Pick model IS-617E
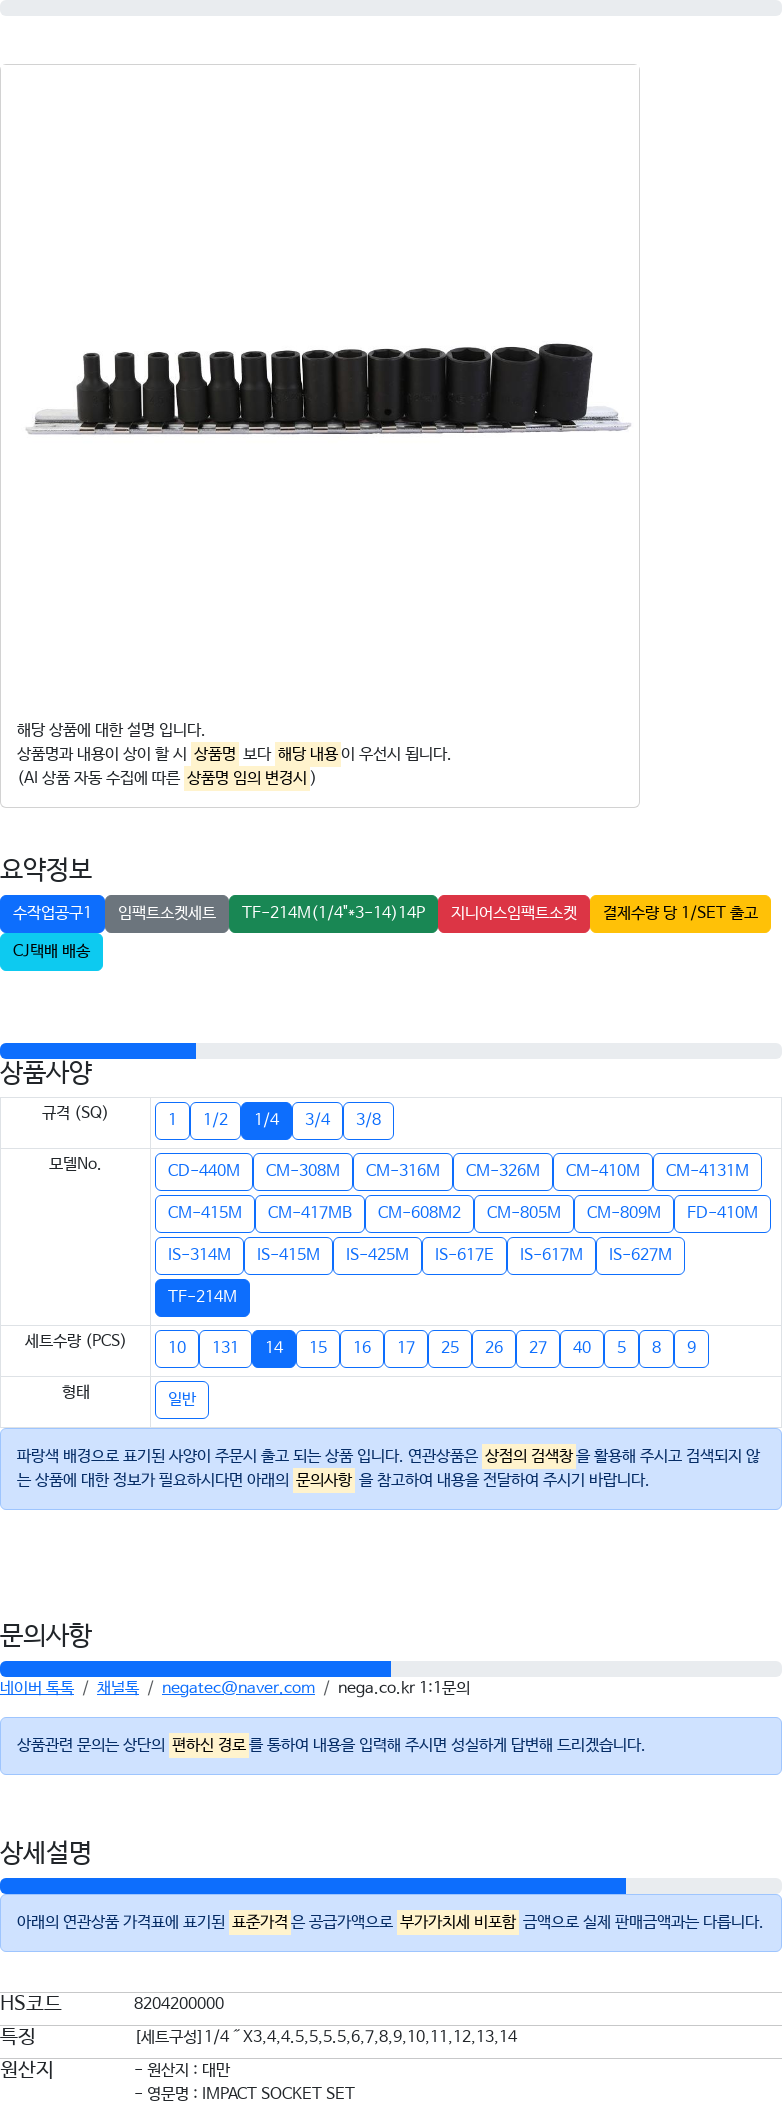The height and width of the screenshot is (2107, 782). pyautogui.click(x=464, y=1255)
